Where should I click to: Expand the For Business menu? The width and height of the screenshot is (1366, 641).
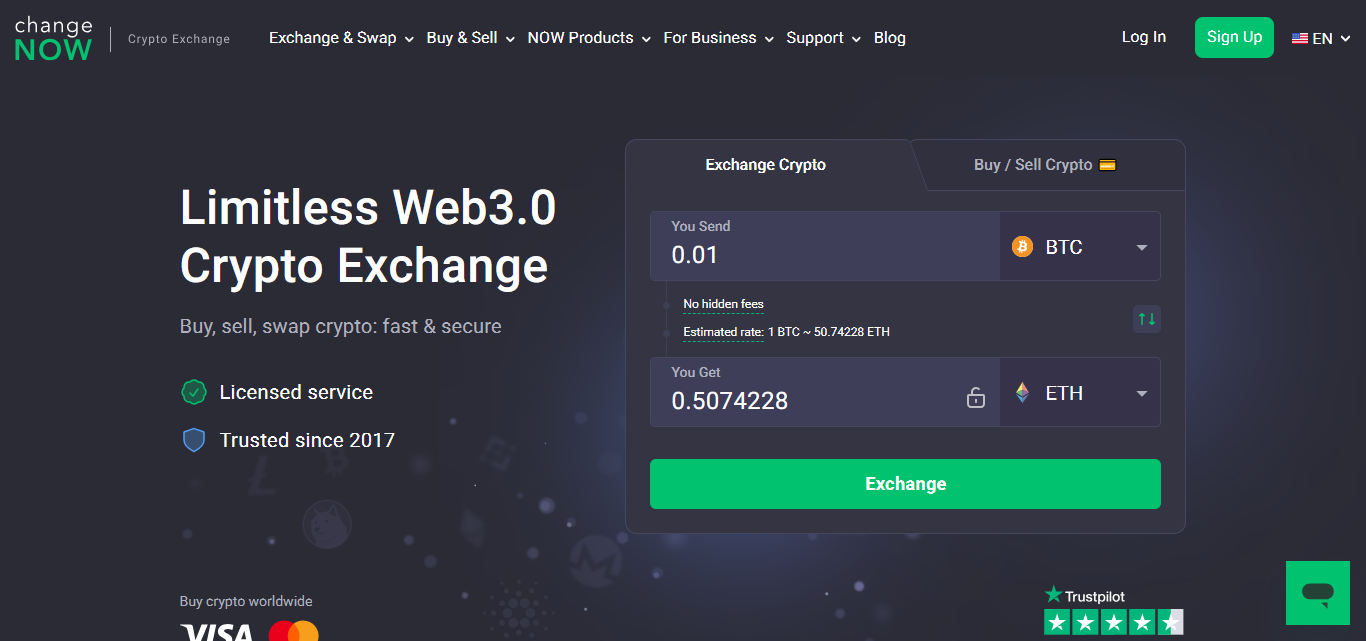718,38
